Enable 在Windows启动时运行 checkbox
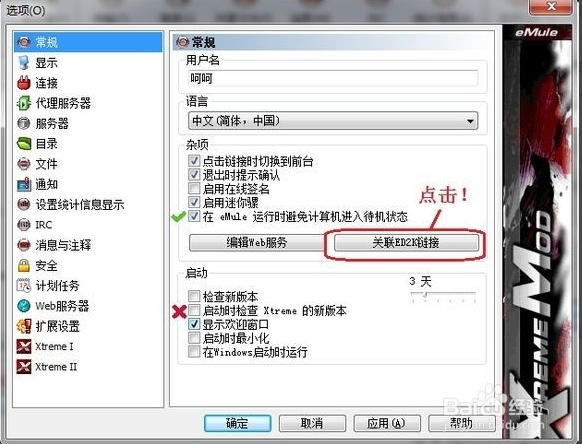The image size is (582, 444). tap(194, 351)
